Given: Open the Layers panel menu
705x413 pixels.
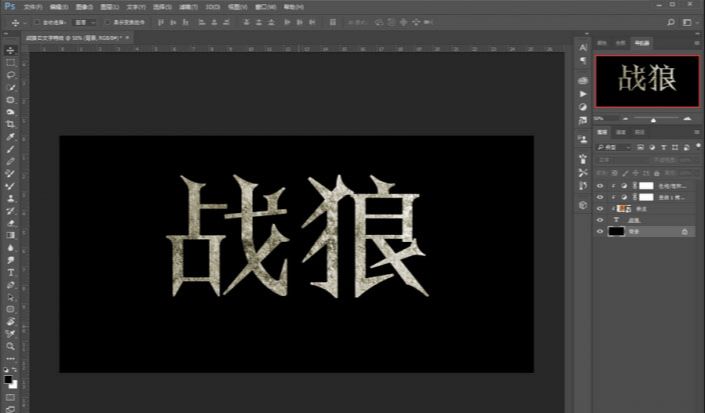Looking at the screenshot, I should (696, 132).
